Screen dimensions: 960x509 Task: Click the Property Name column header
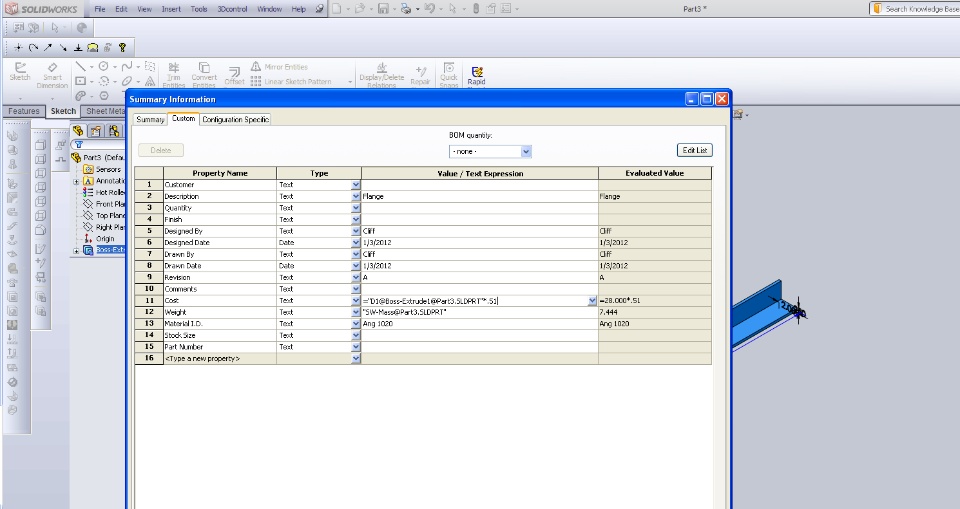220,173
